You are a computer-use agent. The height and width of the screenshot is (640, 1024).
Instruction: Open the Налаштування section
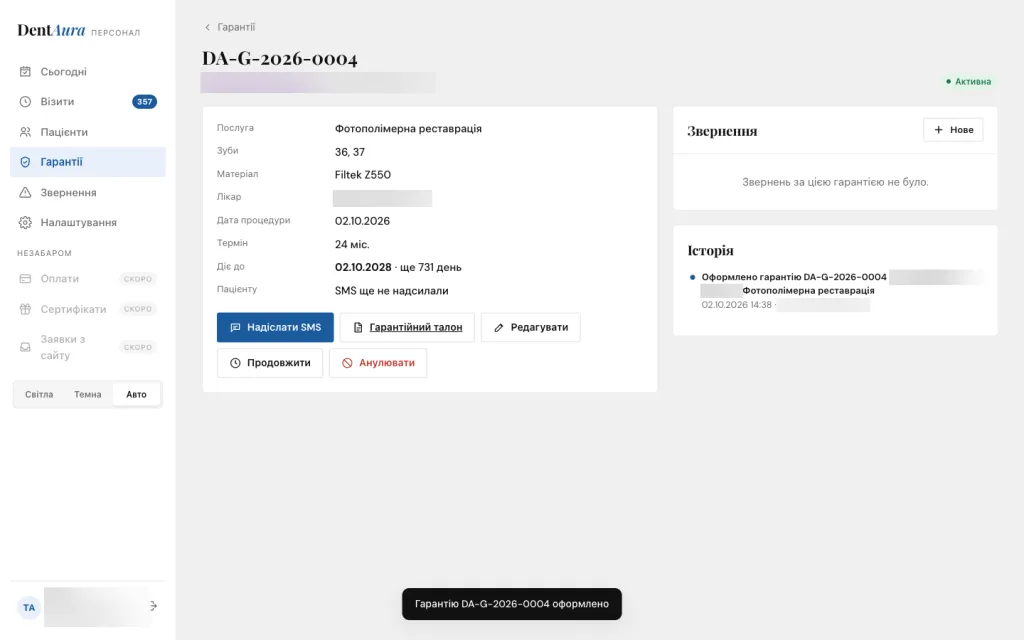[x=88, y=223]
